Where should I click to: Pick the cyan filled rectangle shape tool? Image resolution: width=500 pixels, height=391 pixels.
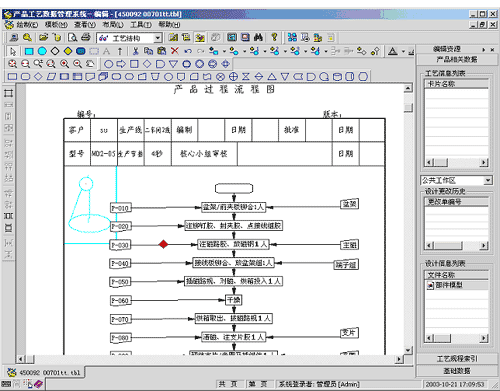click(29, 51)
